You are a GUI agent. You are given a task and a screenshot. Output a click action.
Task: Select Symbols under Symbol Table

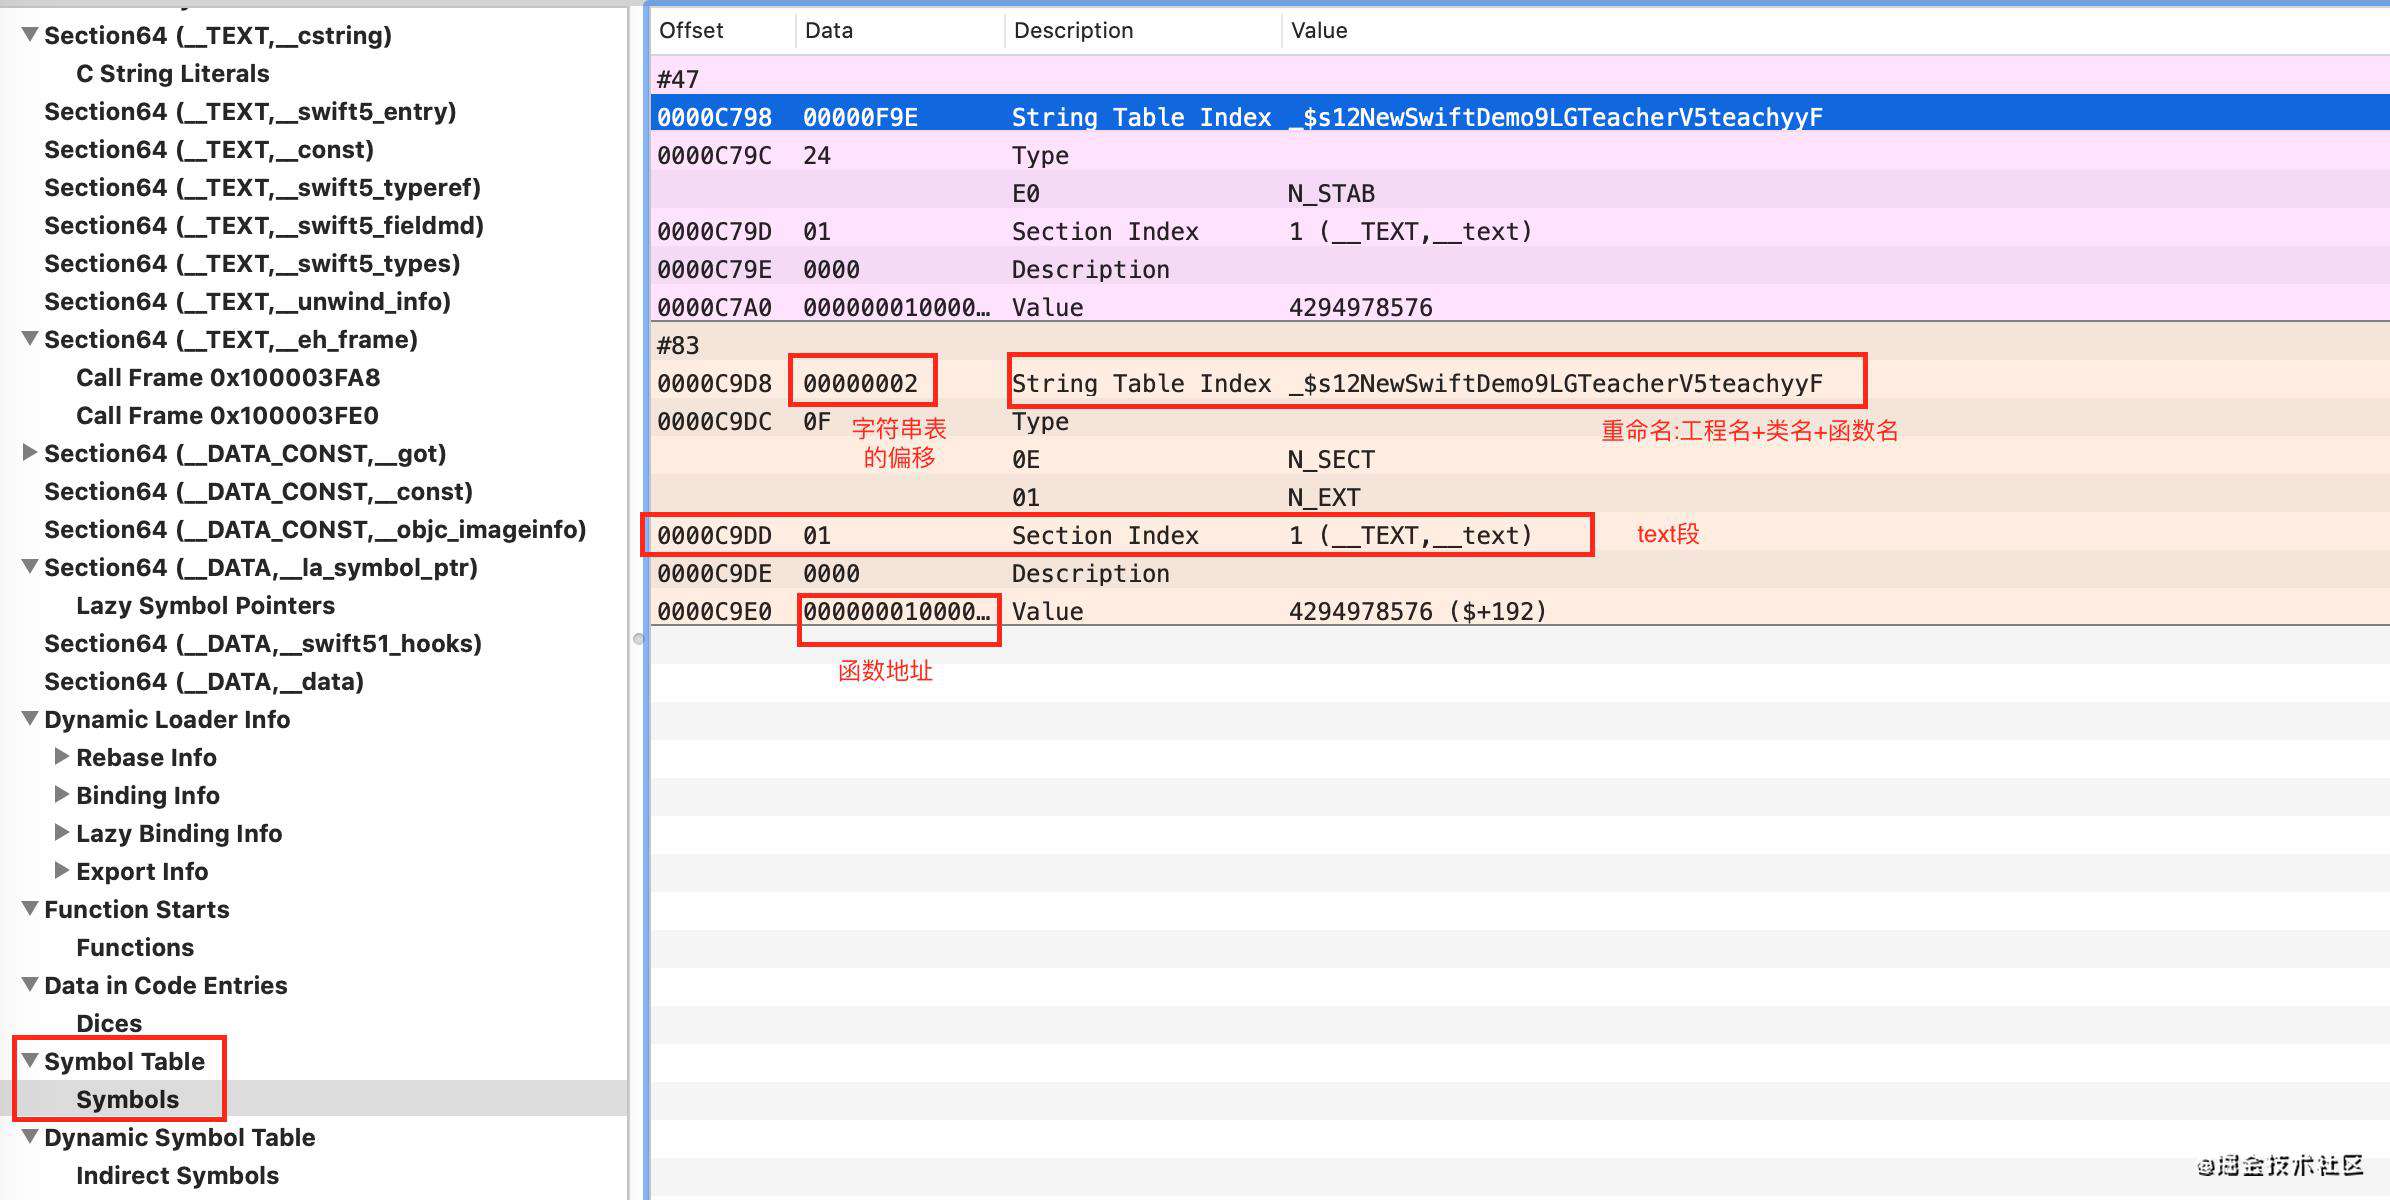[127, 1099]
